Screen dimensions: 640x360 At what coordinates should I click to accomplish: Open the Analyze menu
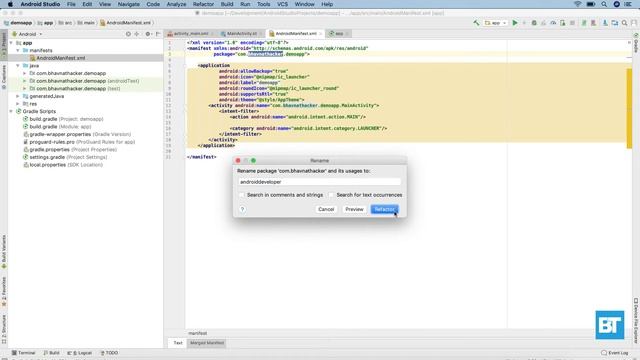tap(176, 4)
